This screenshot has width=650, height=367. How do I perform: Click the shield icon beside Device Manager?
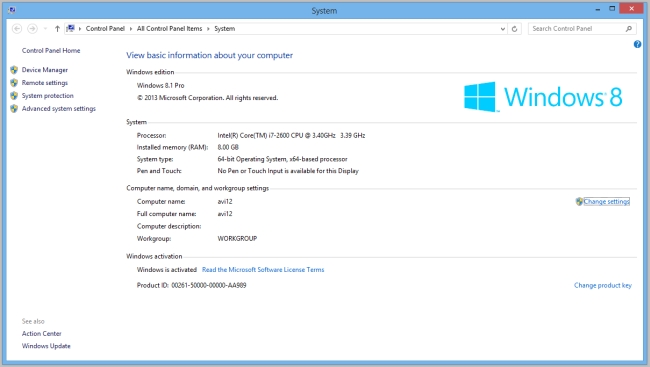14,70
